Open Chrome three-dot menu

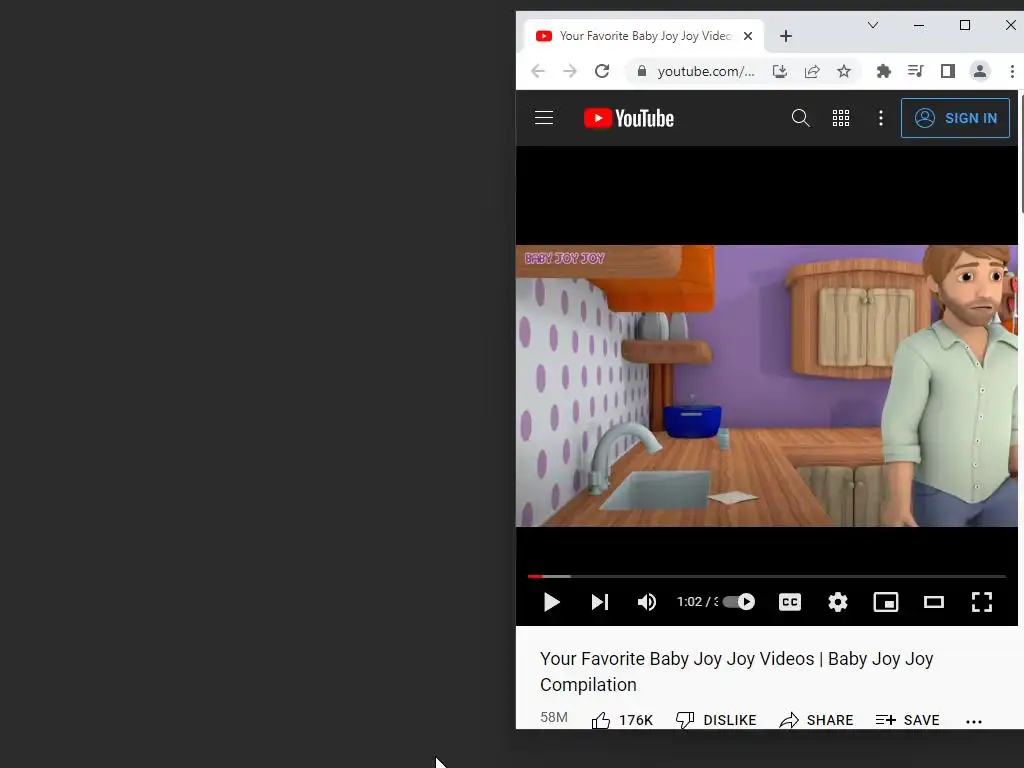[x=1012, y=71]
